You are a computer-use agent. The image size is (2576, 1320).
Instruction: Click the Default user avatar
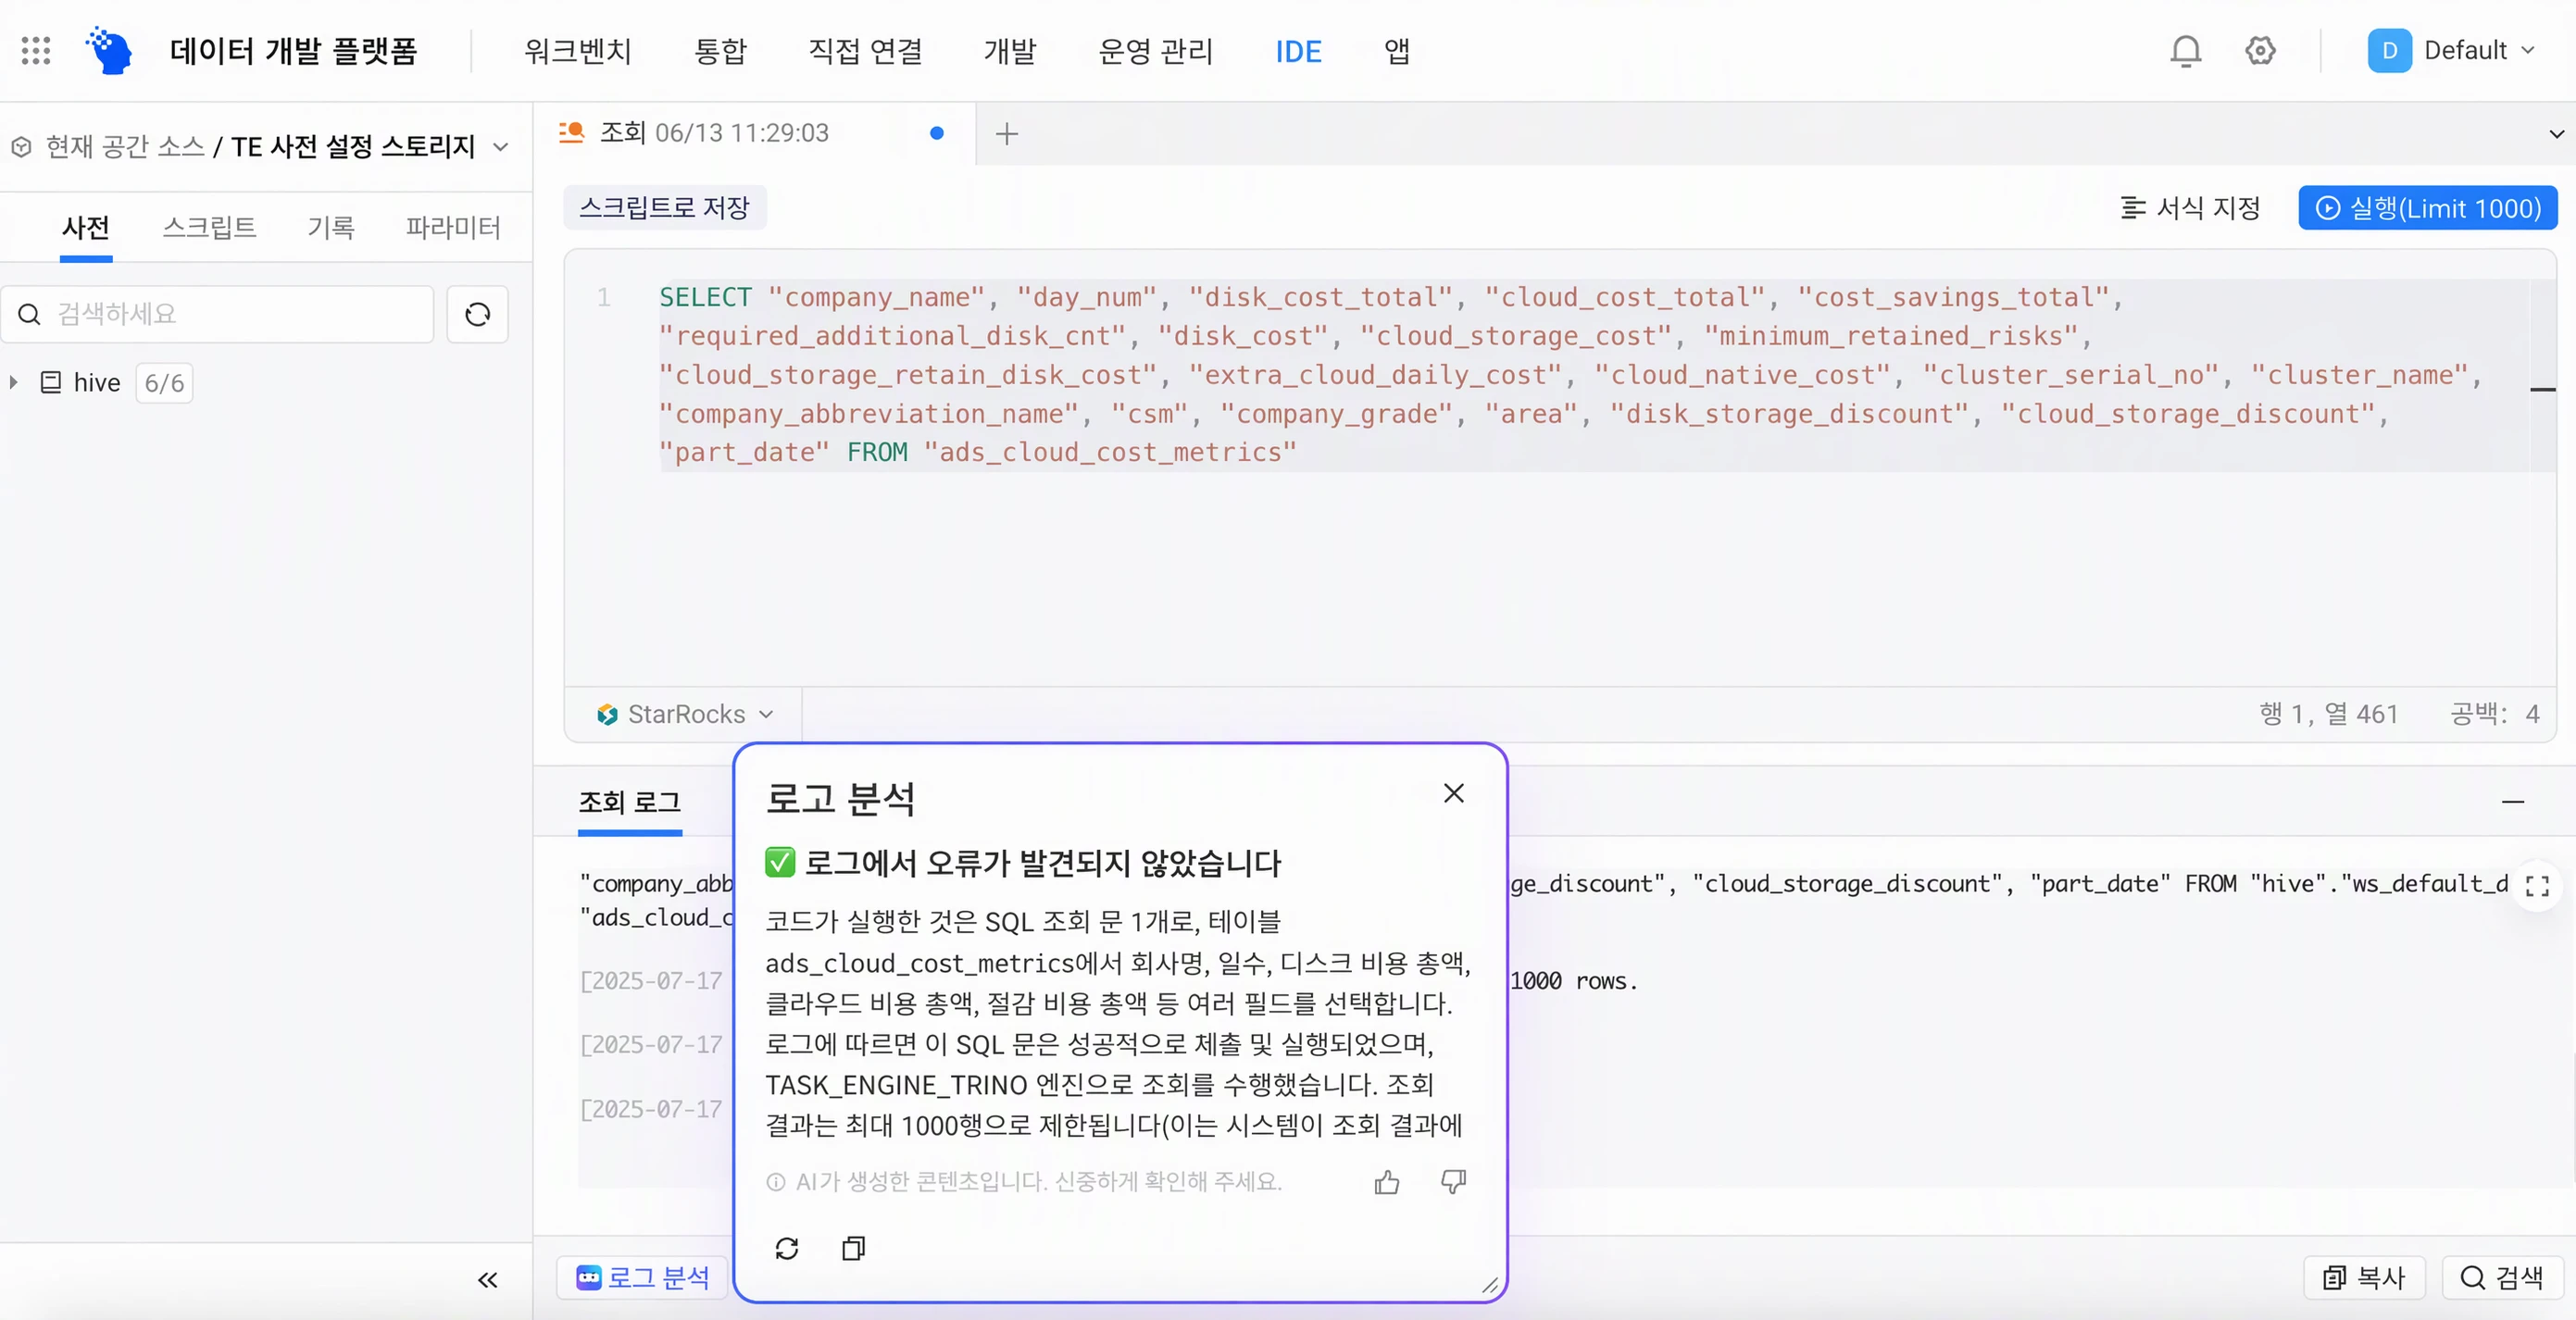(x=2389, y=50)
